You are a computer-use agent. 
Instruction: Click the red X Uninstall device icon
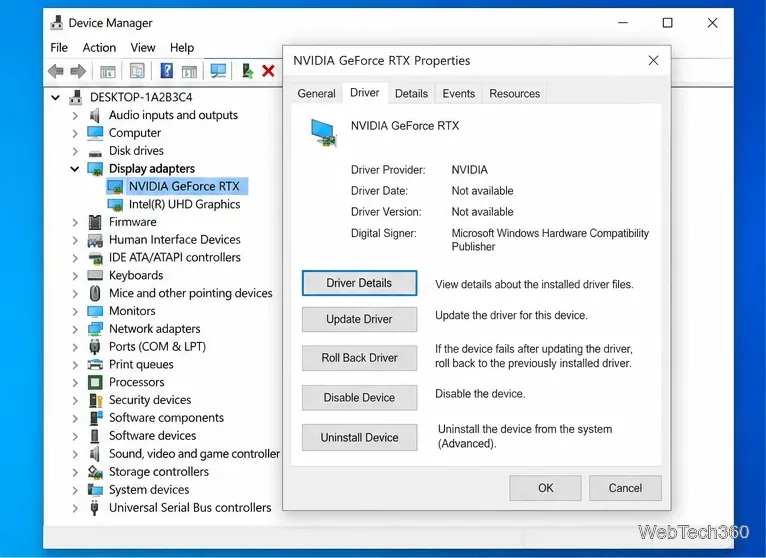[x=268, y=71]
